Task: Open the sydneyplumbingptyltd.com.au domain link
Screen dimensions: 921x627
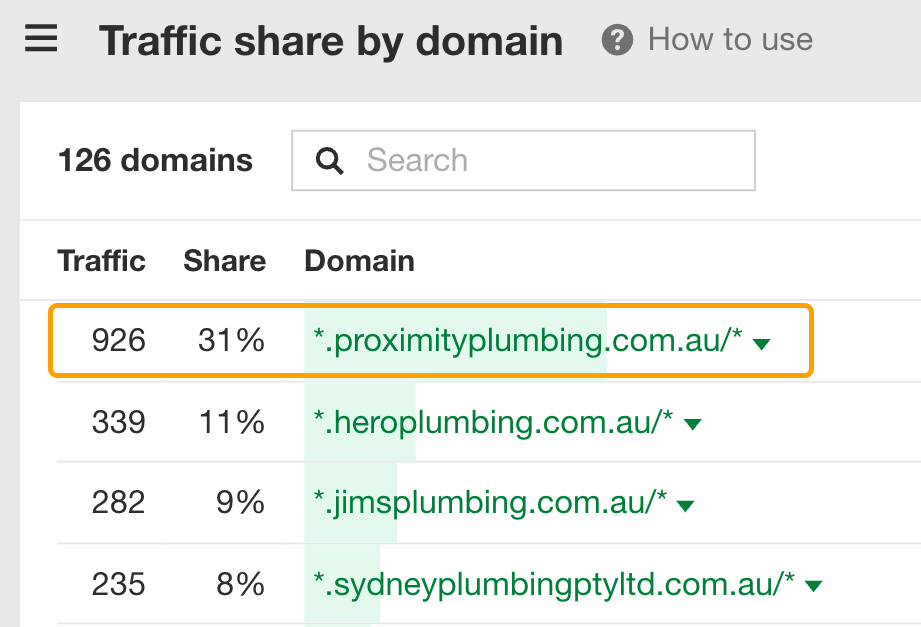Action: coord(548,584)
